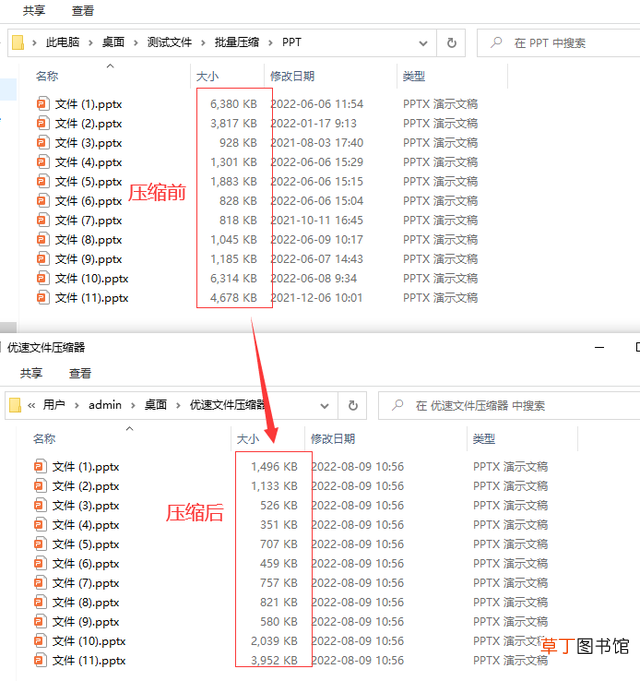This screenshot has height=681, width=640.
Task: Open 共享 tab in 优速文件压缩器 window
Action: pos(31,373)
